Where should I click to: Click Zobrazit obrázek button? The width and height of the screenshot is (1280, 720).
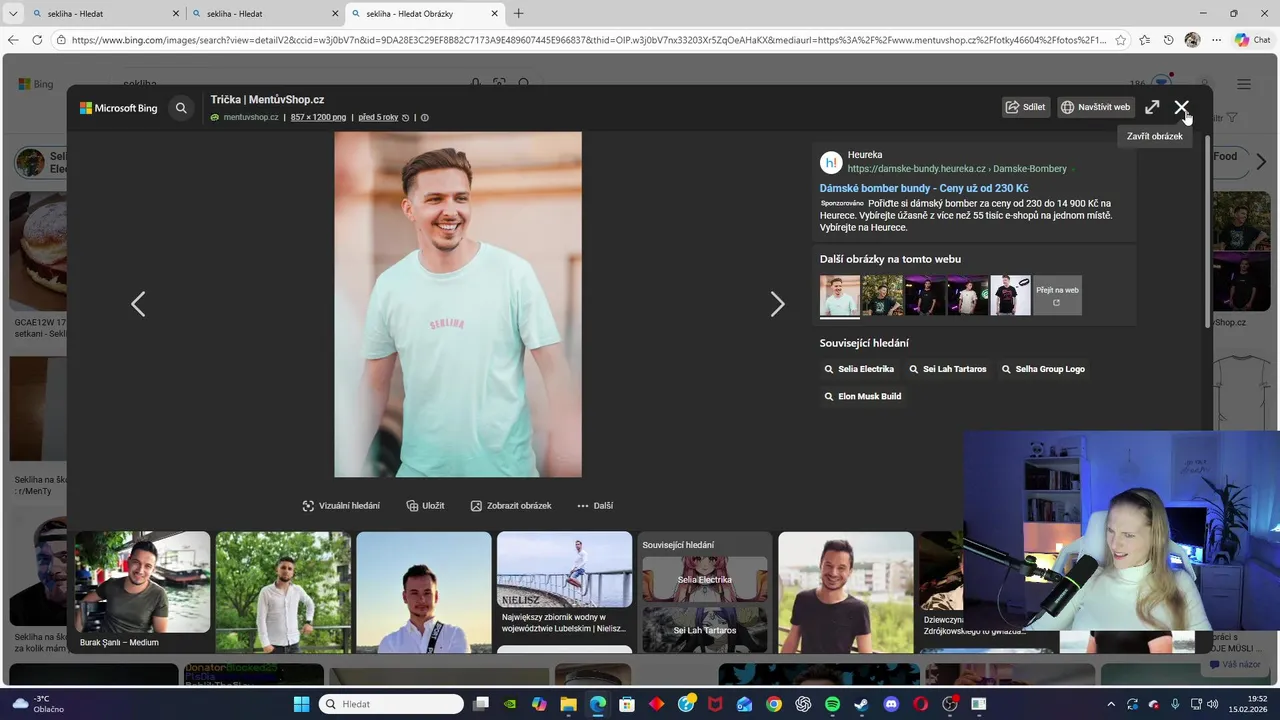511,506
